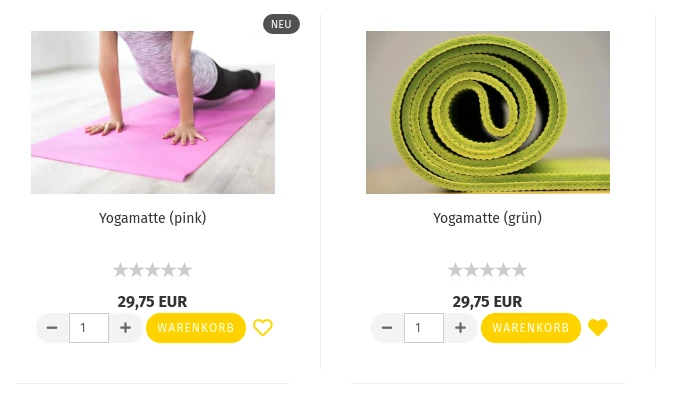Click the NEU badge on pink Yogamatte
The height and width of the screenshot is (405, 673).
(281, 24)
